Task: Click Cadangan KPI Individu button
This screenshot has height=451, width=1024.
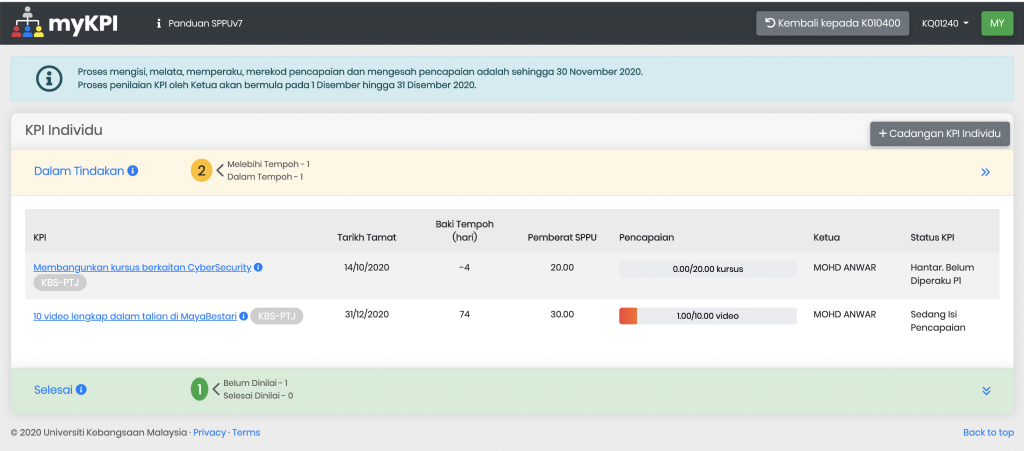Action: pos(940,134)
